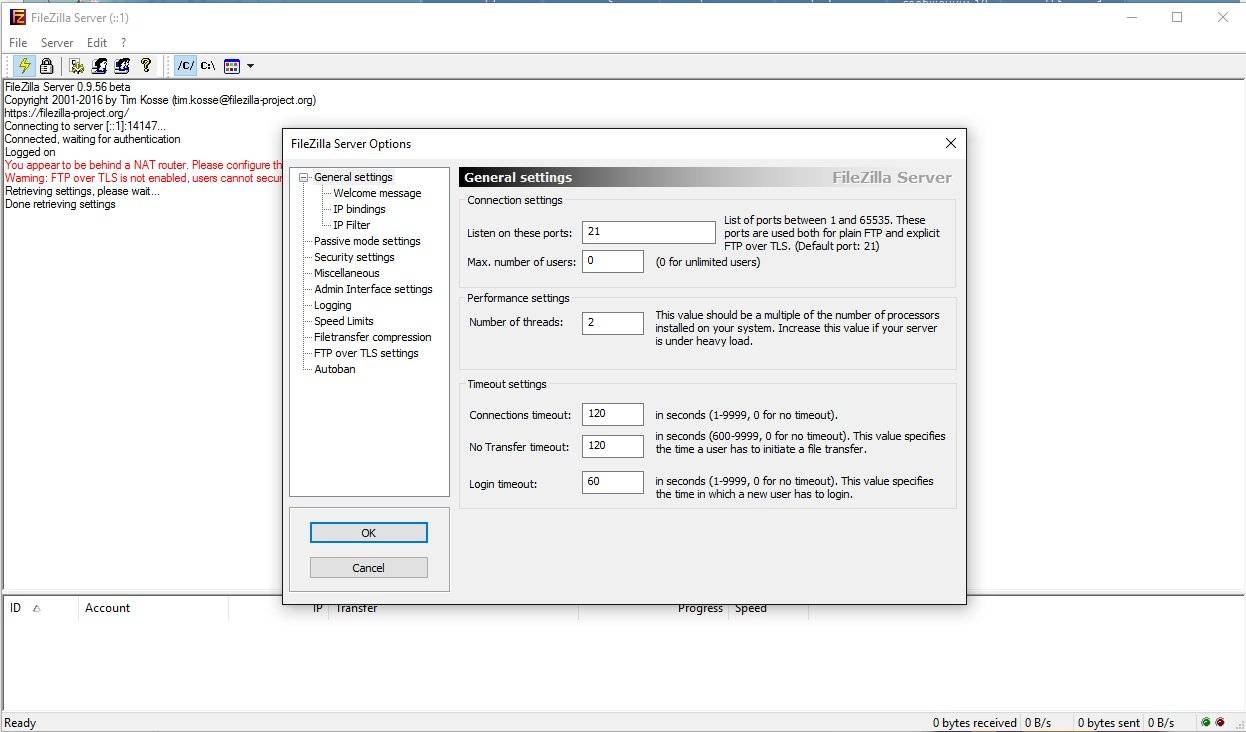Viewport: 1246px width, 732px height.
Task: Open FTP over TLS settings page
Action: click(366, 353)
